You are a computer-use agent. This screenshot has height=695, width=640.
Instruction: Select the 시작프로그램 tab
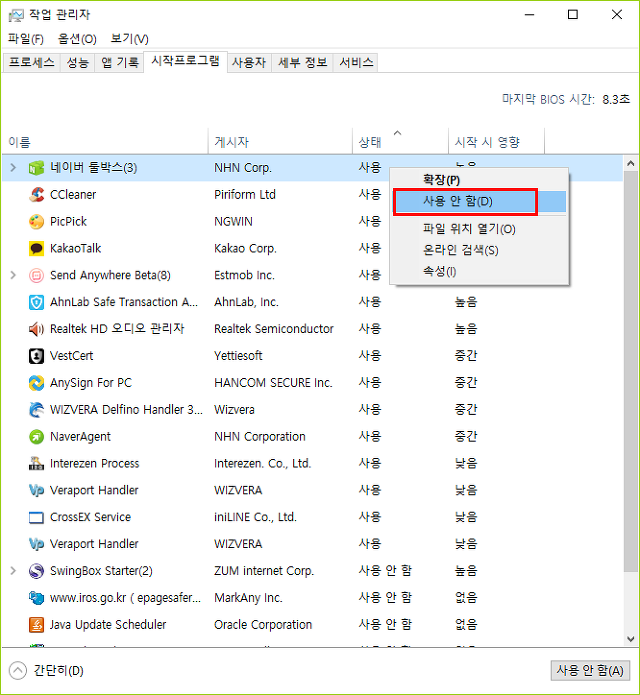(x=185, y=61)
